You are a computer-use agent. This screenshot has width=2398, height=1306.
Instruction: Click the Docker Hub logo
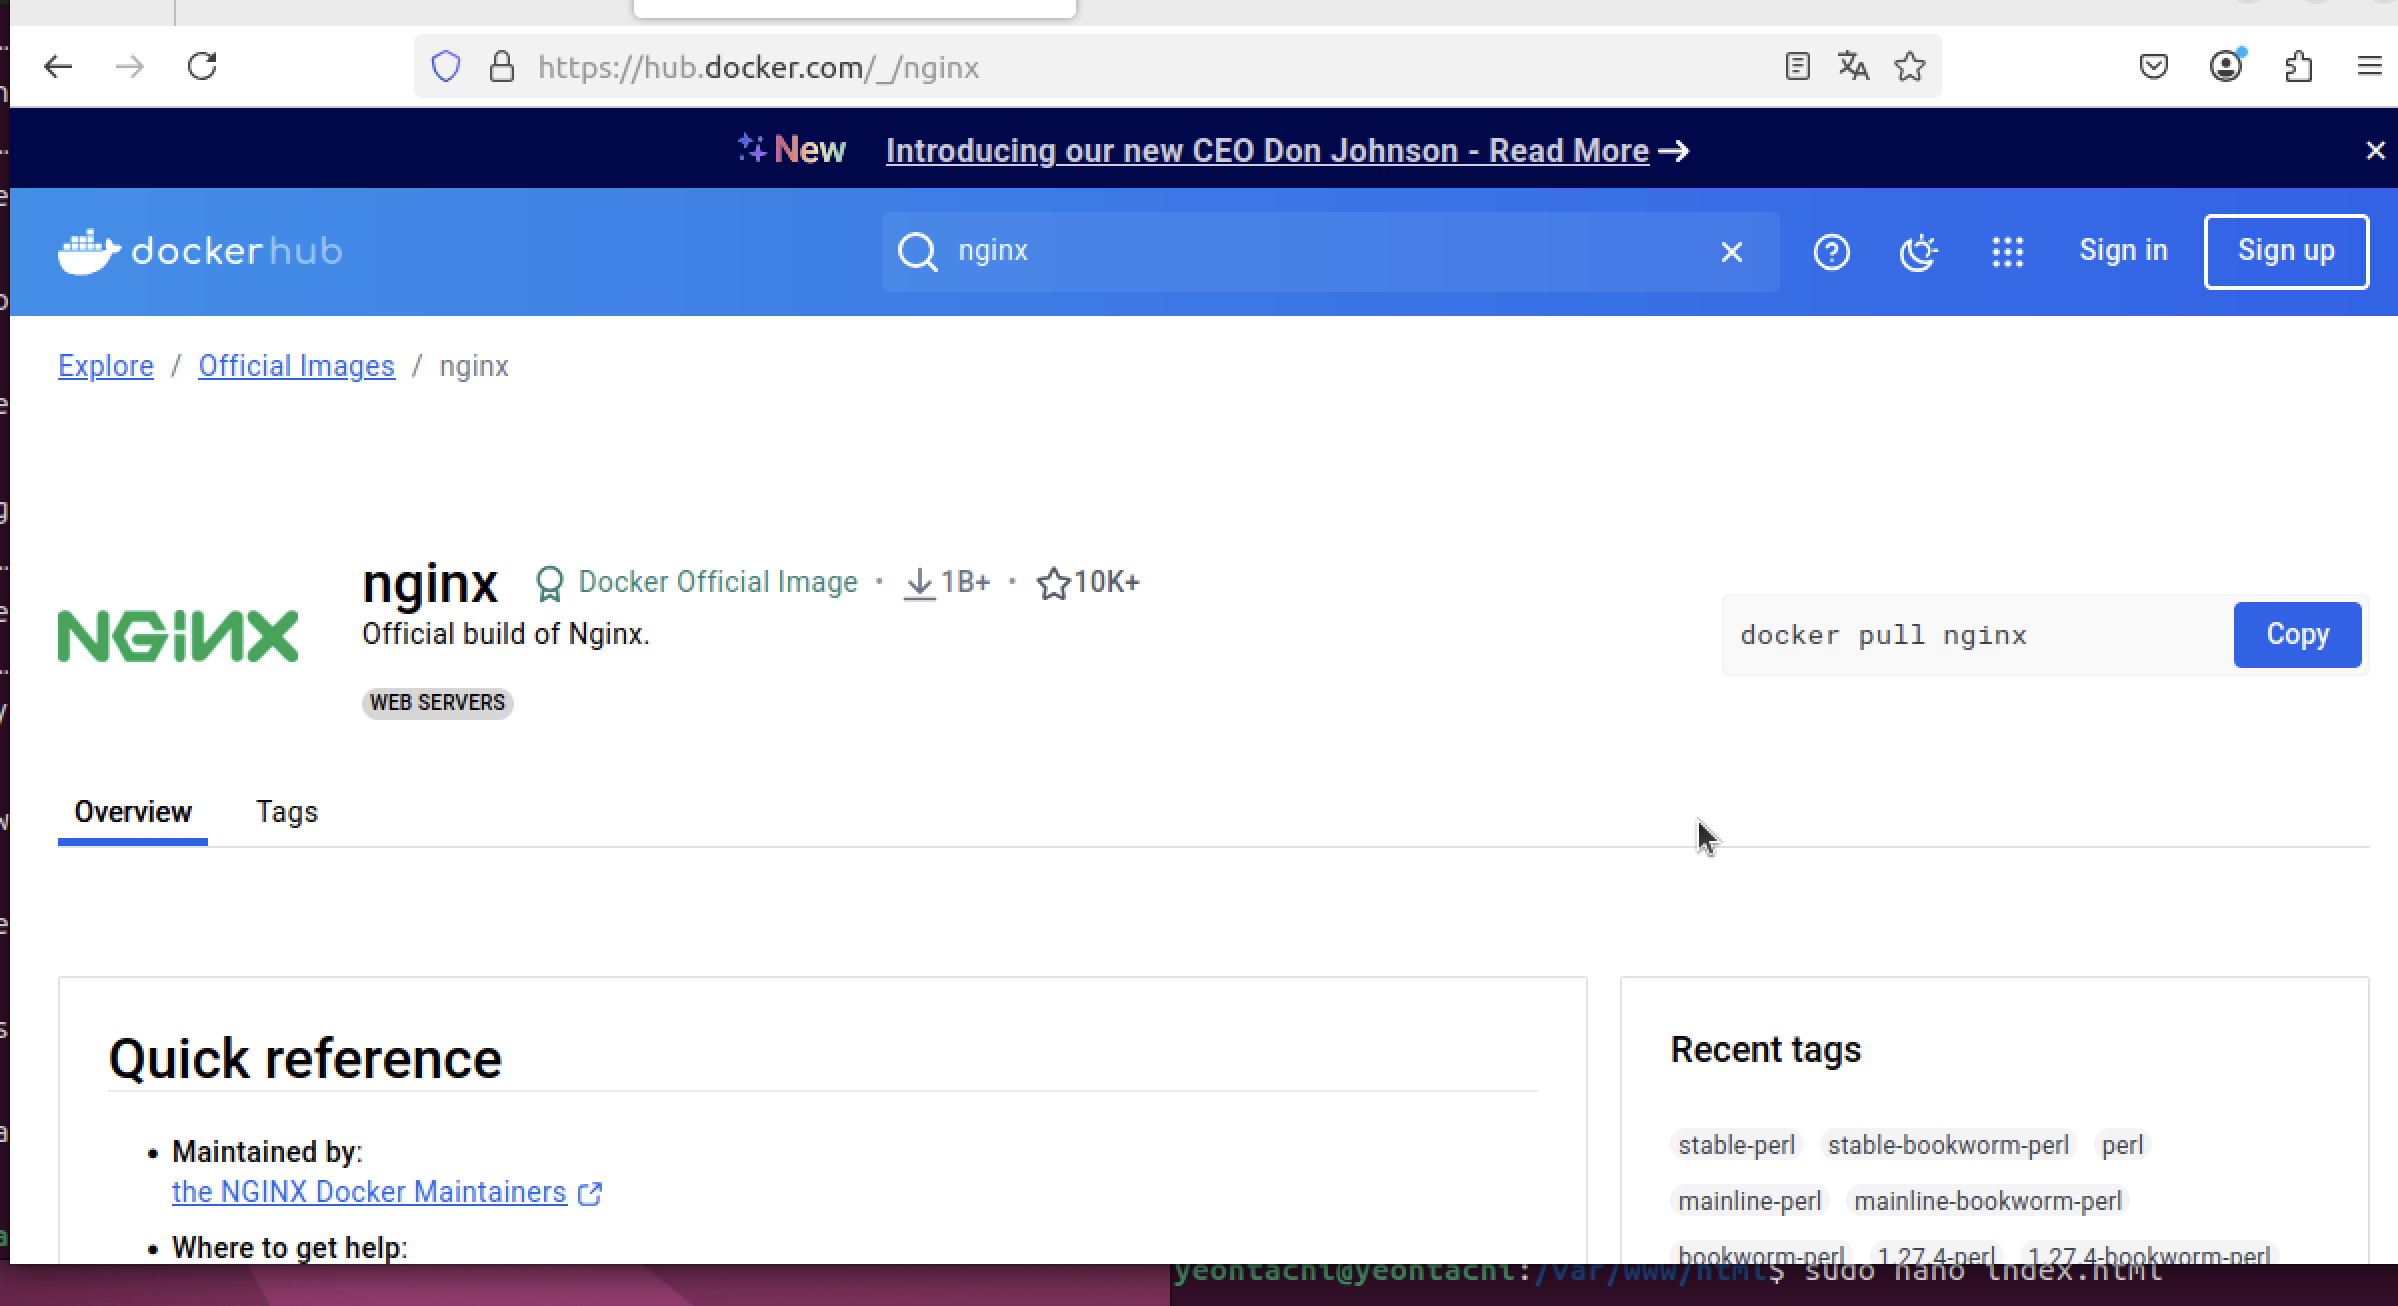tap(200, 251)
